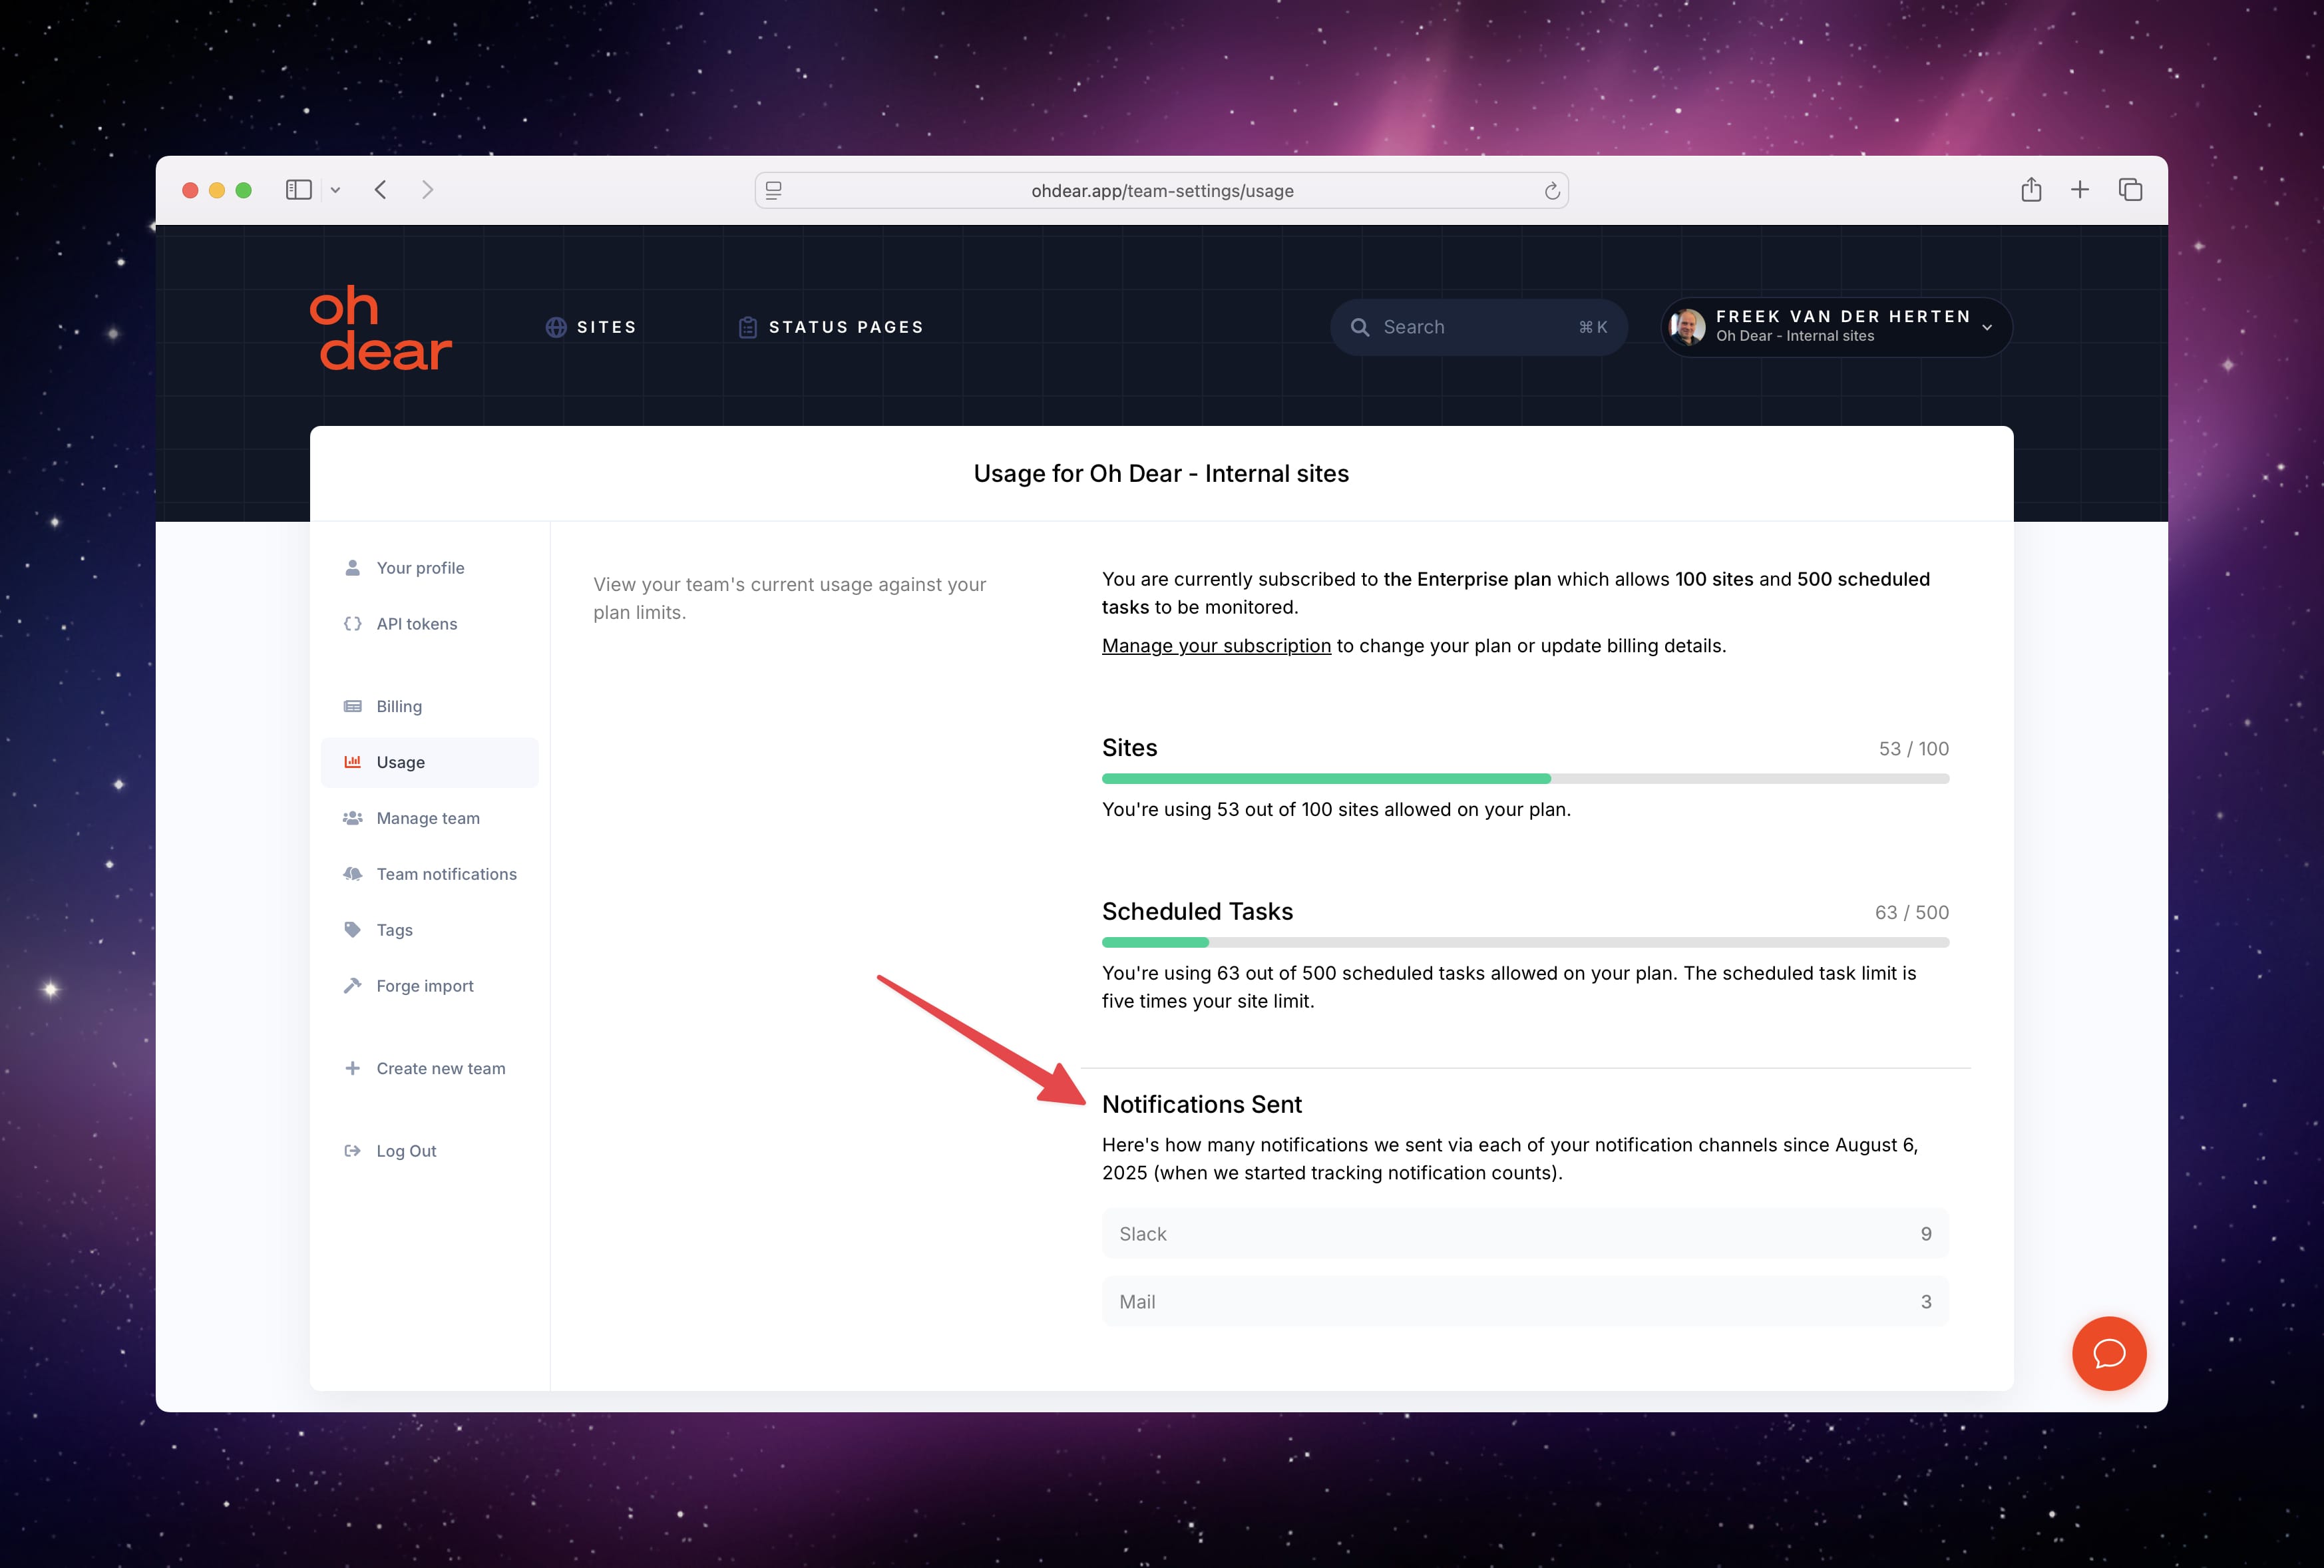Click the Sites usage progress bar
Screen dimensions: 2324x1568
[x=1525, y=778]
